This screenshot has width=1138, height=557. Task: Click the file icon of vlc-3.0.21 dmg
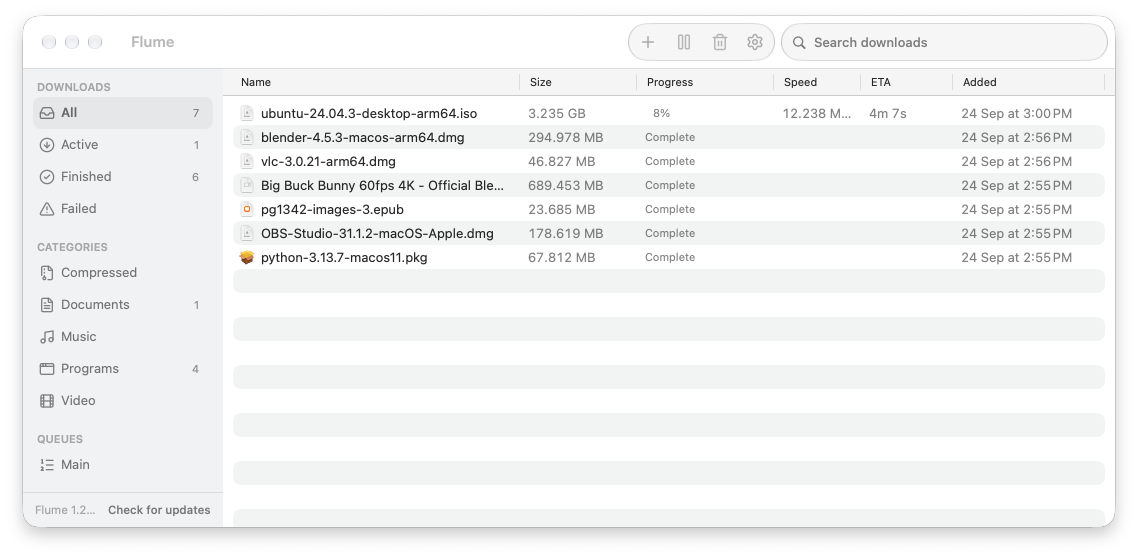[x=247, y=161]
